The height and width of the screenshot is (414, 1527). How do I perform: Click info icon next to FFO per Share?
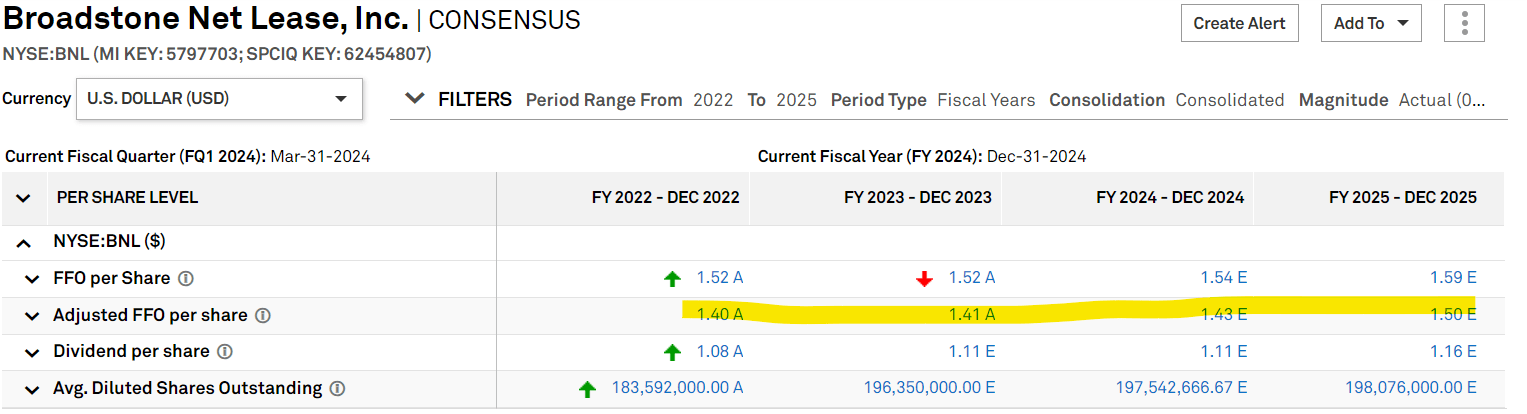click(186, 279)
